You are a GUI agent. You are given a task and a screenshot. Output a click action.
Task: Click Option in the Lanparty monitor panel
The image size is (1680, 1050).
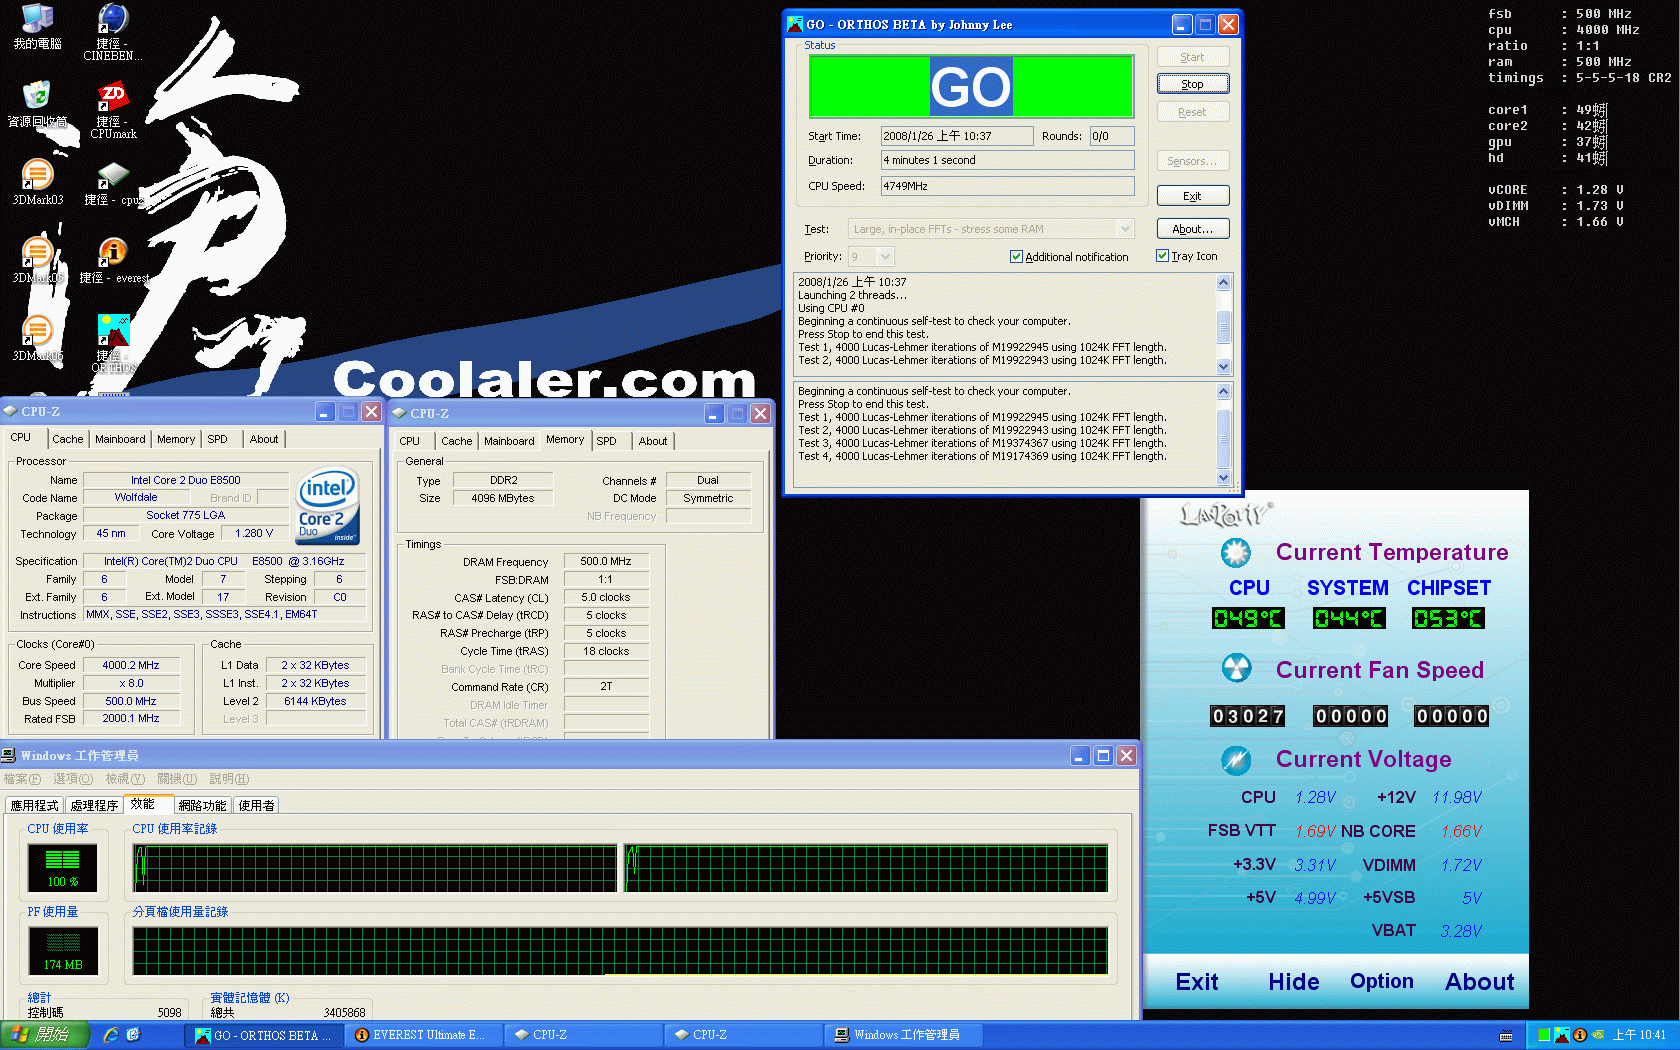coord(1382,981)
